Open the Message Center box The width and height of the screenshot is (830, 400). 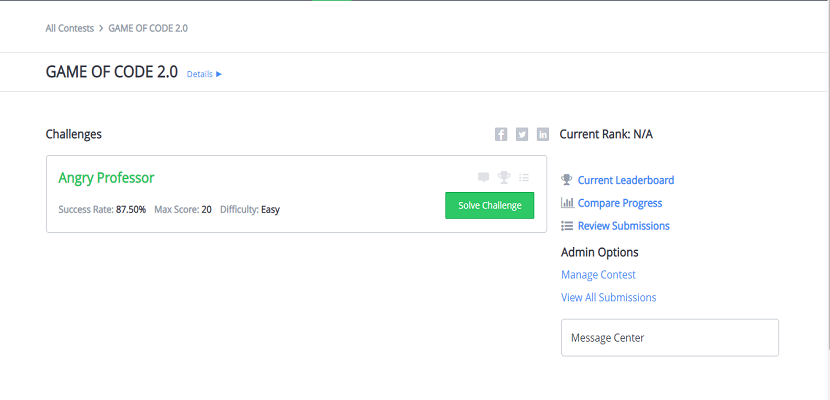[x=669, y=338]
